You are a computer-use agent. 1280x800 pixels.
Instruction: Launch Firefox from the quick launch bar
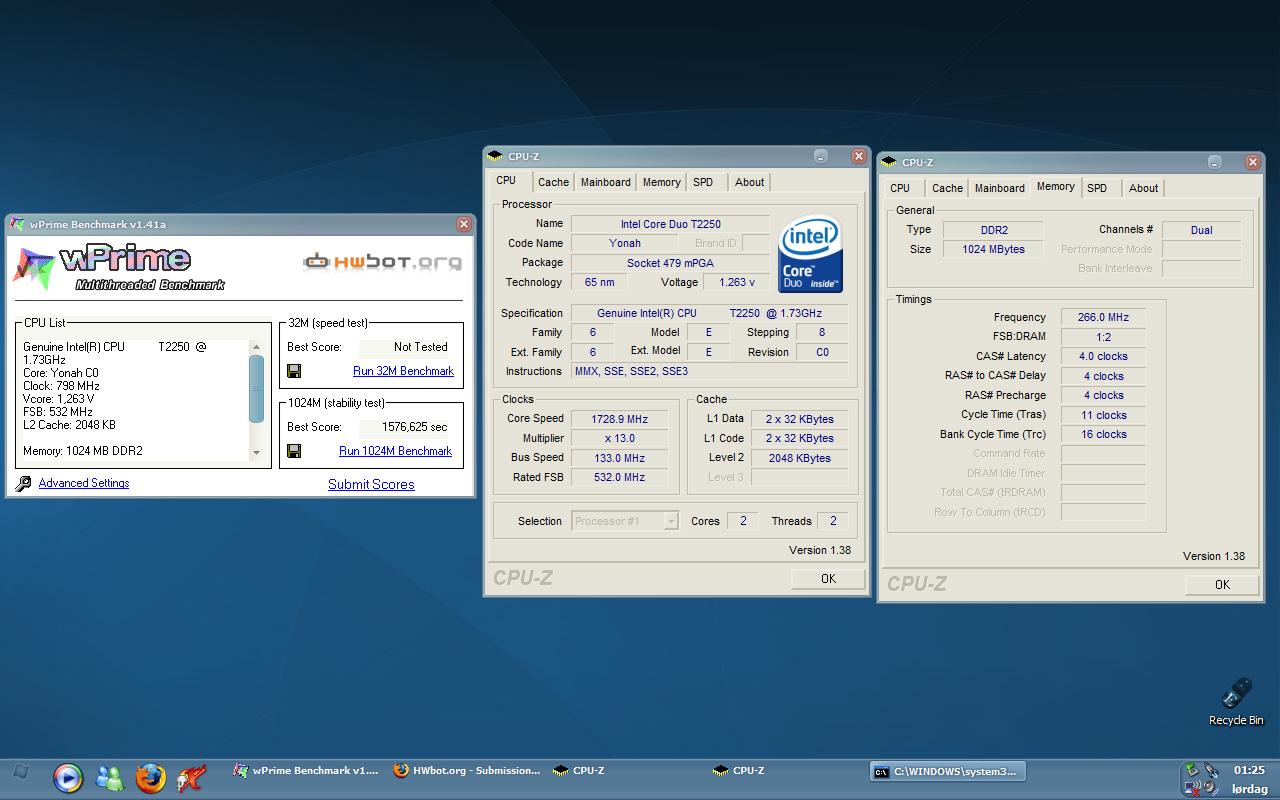pyautogui.click(x=150, y=777)
